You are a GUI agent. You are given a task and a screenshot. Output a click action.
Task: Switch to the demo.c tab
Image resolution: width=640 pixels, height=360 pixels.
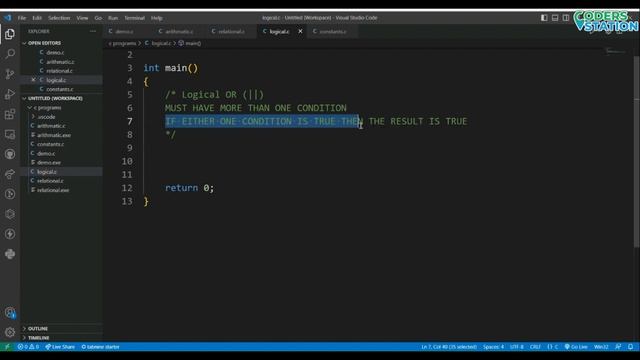[124, 31]
